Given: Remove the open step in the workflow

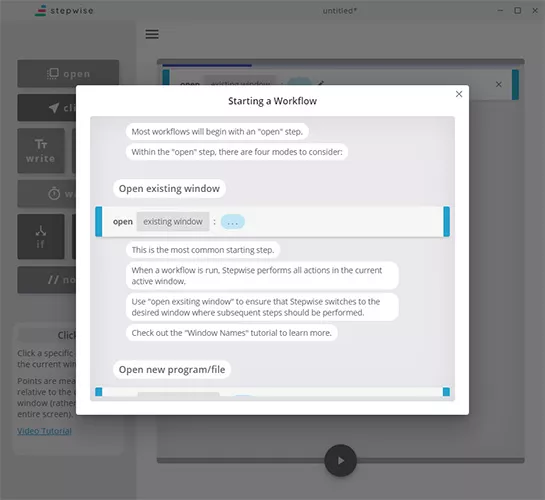Looking at the screenshot, I should coord(498,84).
